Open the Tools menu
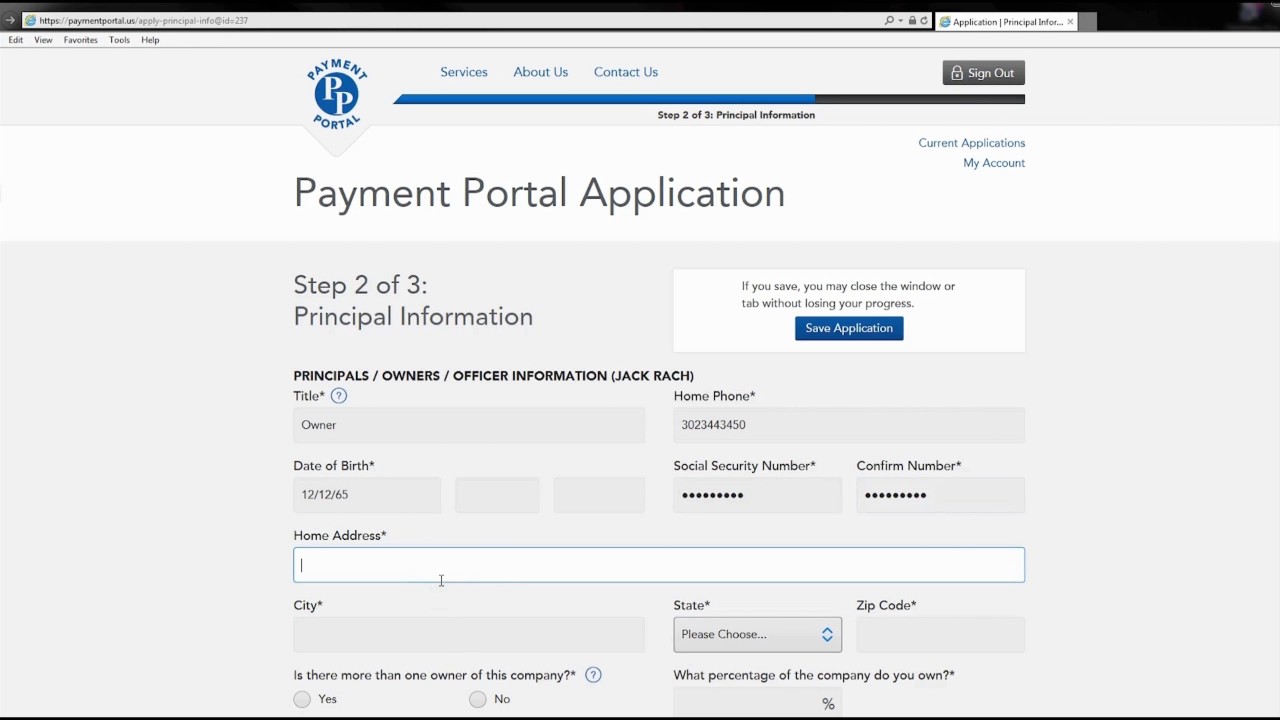Screen dimensions: 1280x720 click(119, 40)
